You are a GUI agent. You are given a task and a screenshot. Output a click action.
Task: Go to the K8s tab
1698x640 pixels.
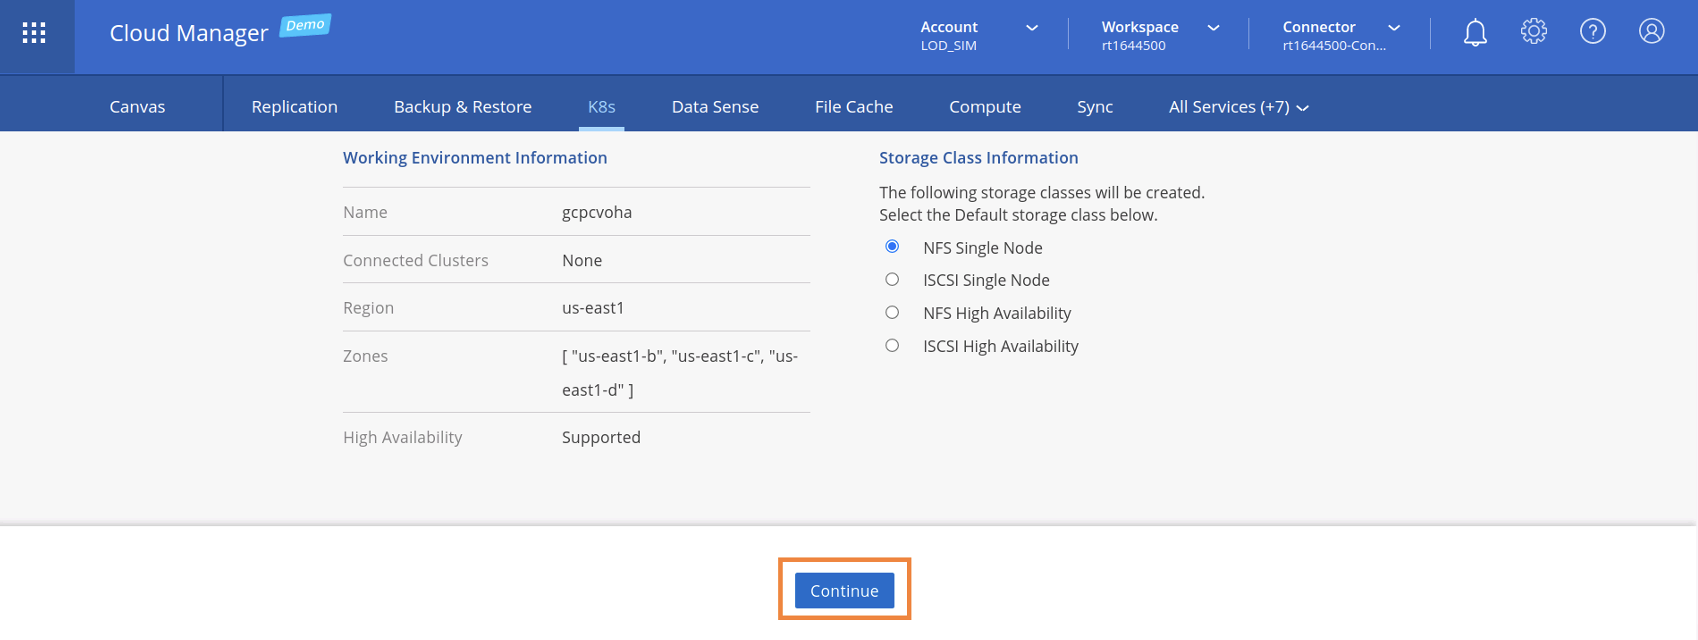[602, 107]
